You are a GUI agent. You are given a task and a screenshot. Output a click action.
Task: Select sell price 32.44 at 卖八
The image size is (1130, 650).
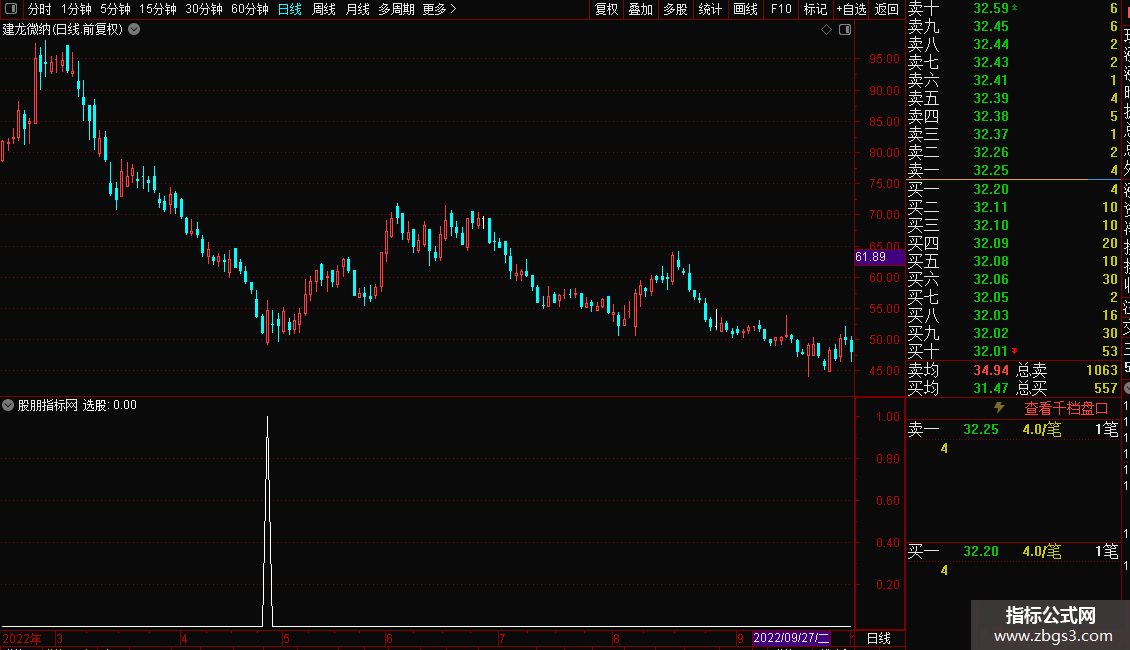click(x=991, y=45)
